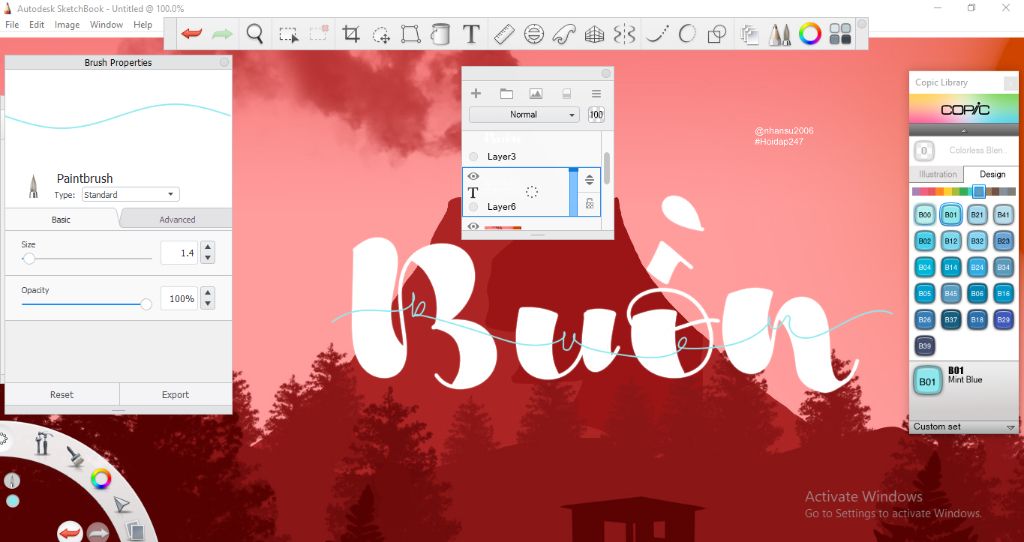Open the Window menu

click(106, 25)
